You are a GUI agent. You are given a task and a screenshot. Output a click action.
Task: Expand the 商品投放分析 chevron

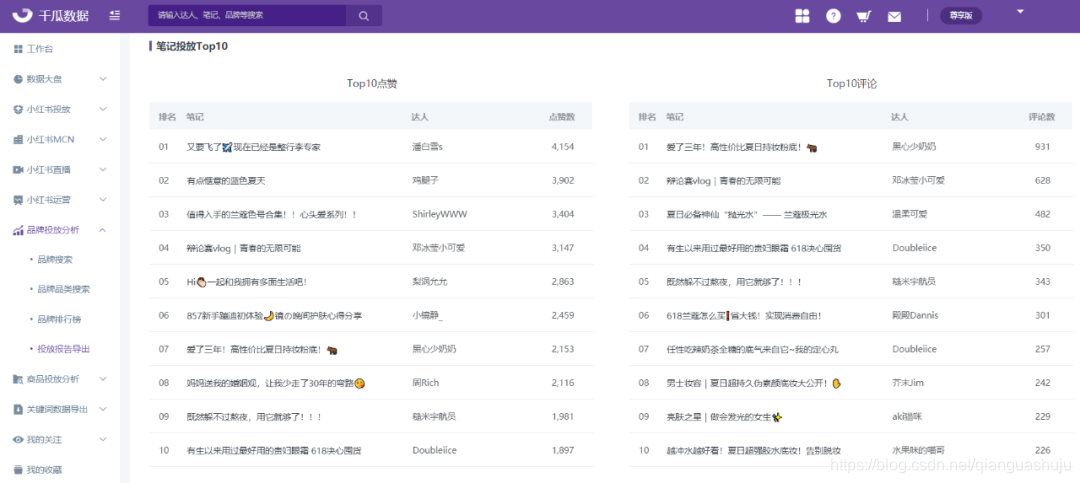pyautogui.click(x=103, y=379)
